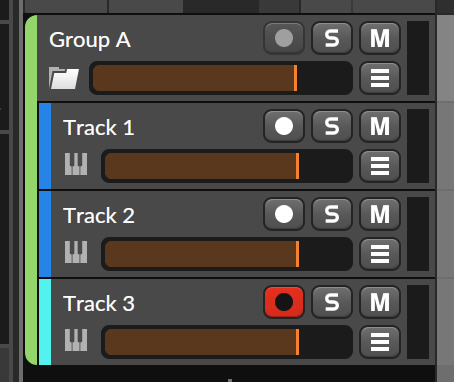Viewport: 454px width, 382px height.
Task: Open Track 1 hamburger menu button
Action: click(380, 166)
